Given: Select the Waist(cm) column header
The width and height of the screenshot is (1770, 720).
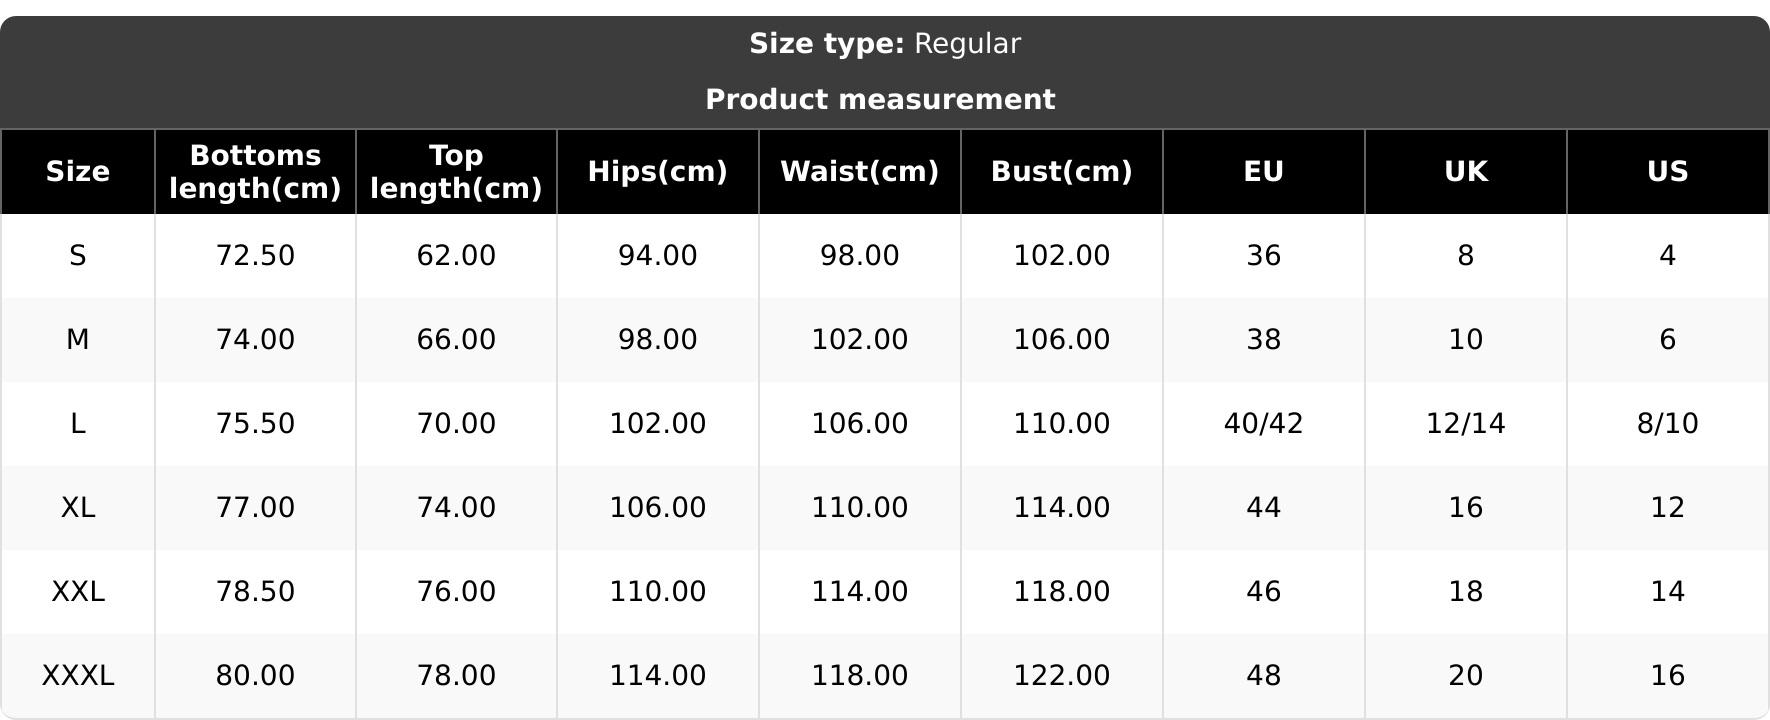Looking at the screenshot, I should point(859,172).
